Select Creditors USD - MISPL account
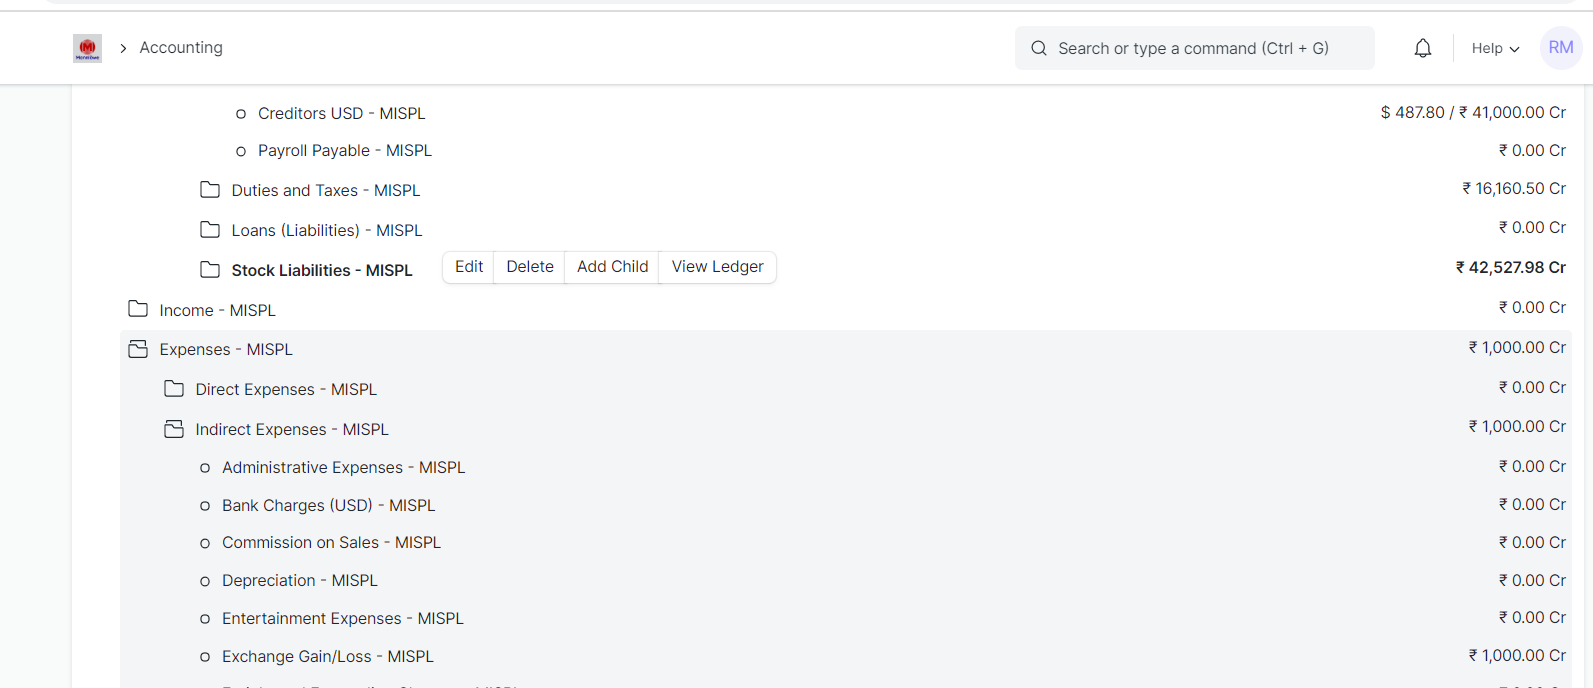 tap(342, 114)
